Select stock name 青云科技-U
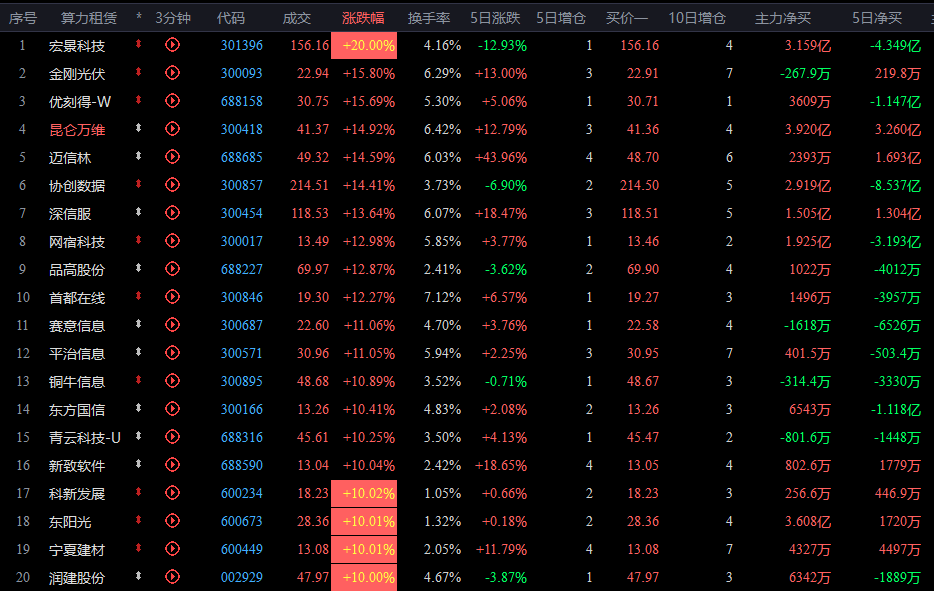 tap(85, 438)
